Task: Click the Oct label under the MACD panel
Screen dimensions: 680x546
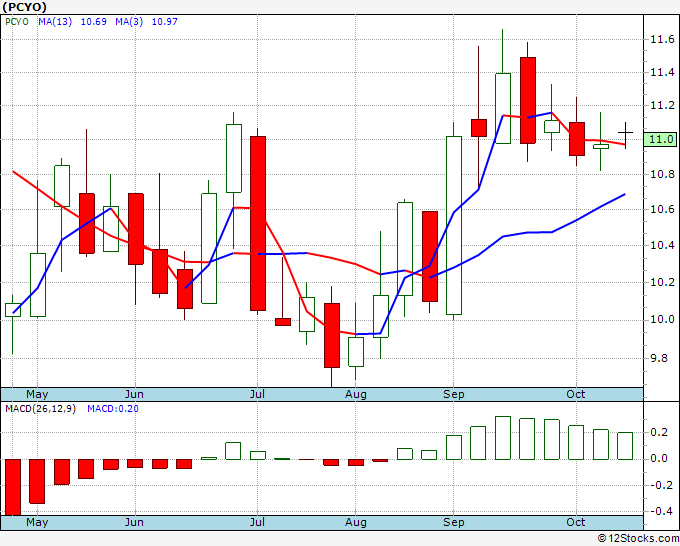Action: 576,522
